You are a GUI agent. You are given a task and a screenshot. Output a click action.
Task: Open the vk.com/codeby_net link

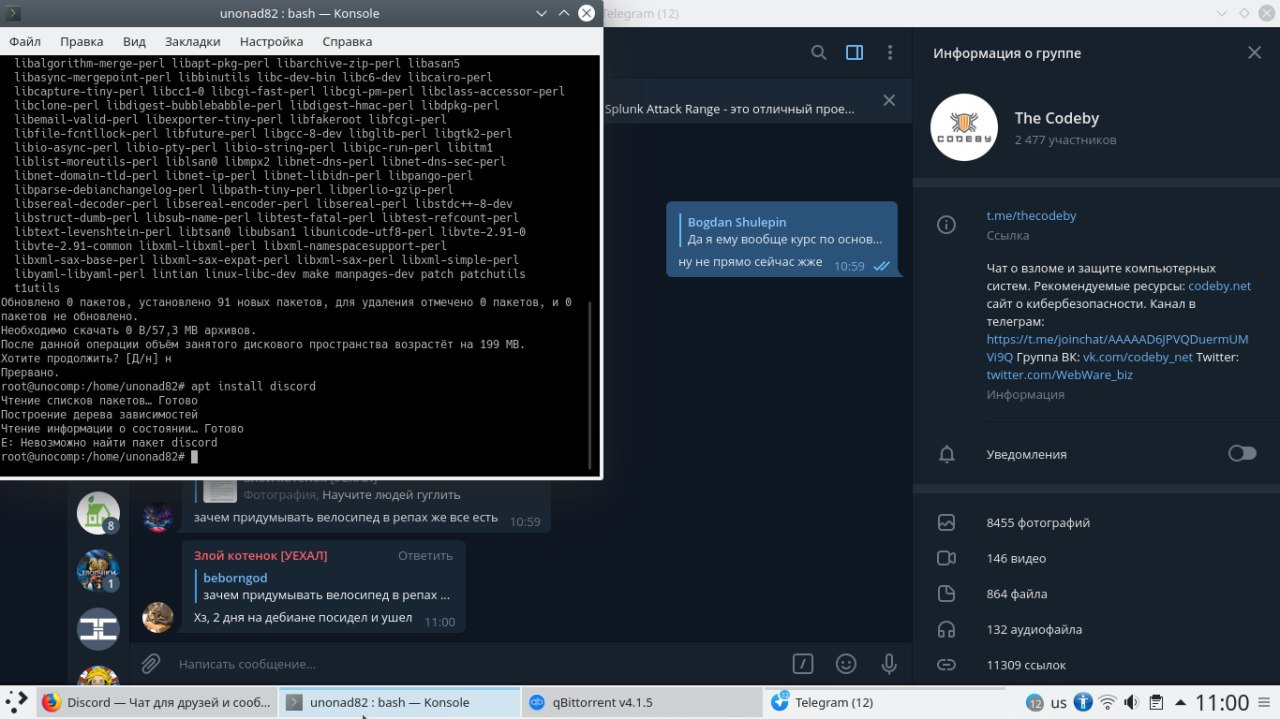1137,357
